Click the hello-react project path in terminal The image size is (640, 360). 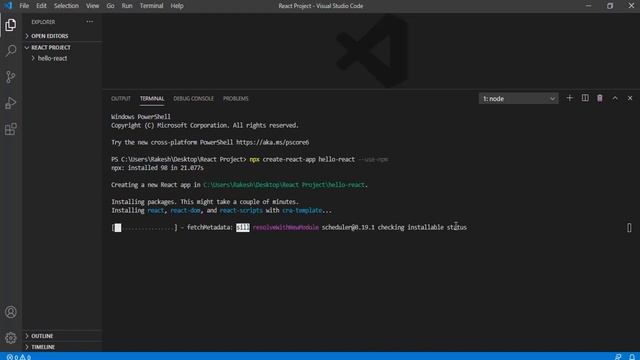(x=284, y=185)
